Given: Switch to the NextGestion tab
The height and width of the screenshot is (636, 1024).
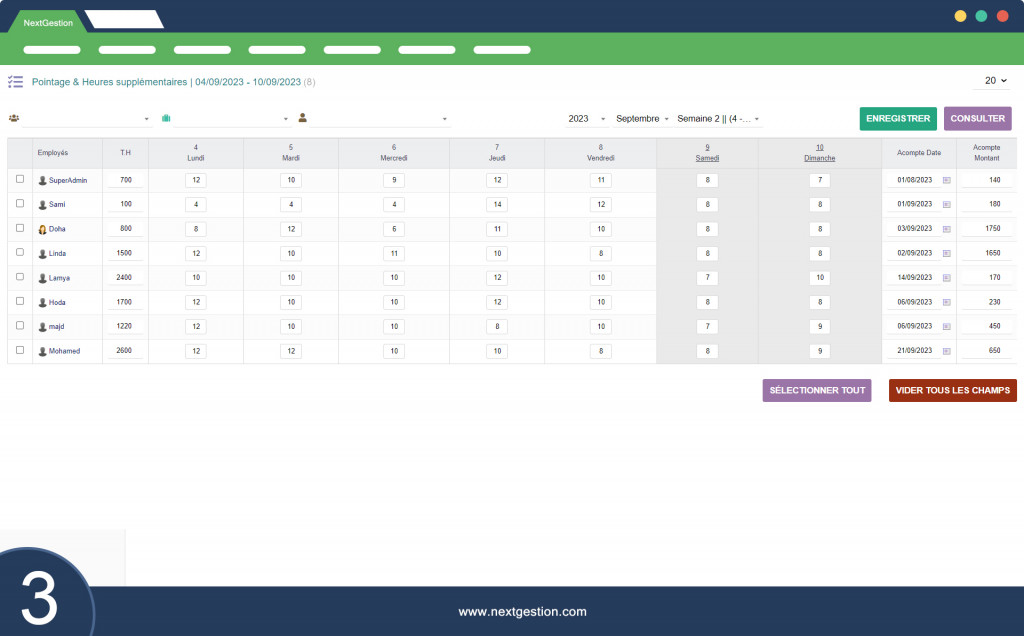Looking at the screenshot, I should [48, 23].
